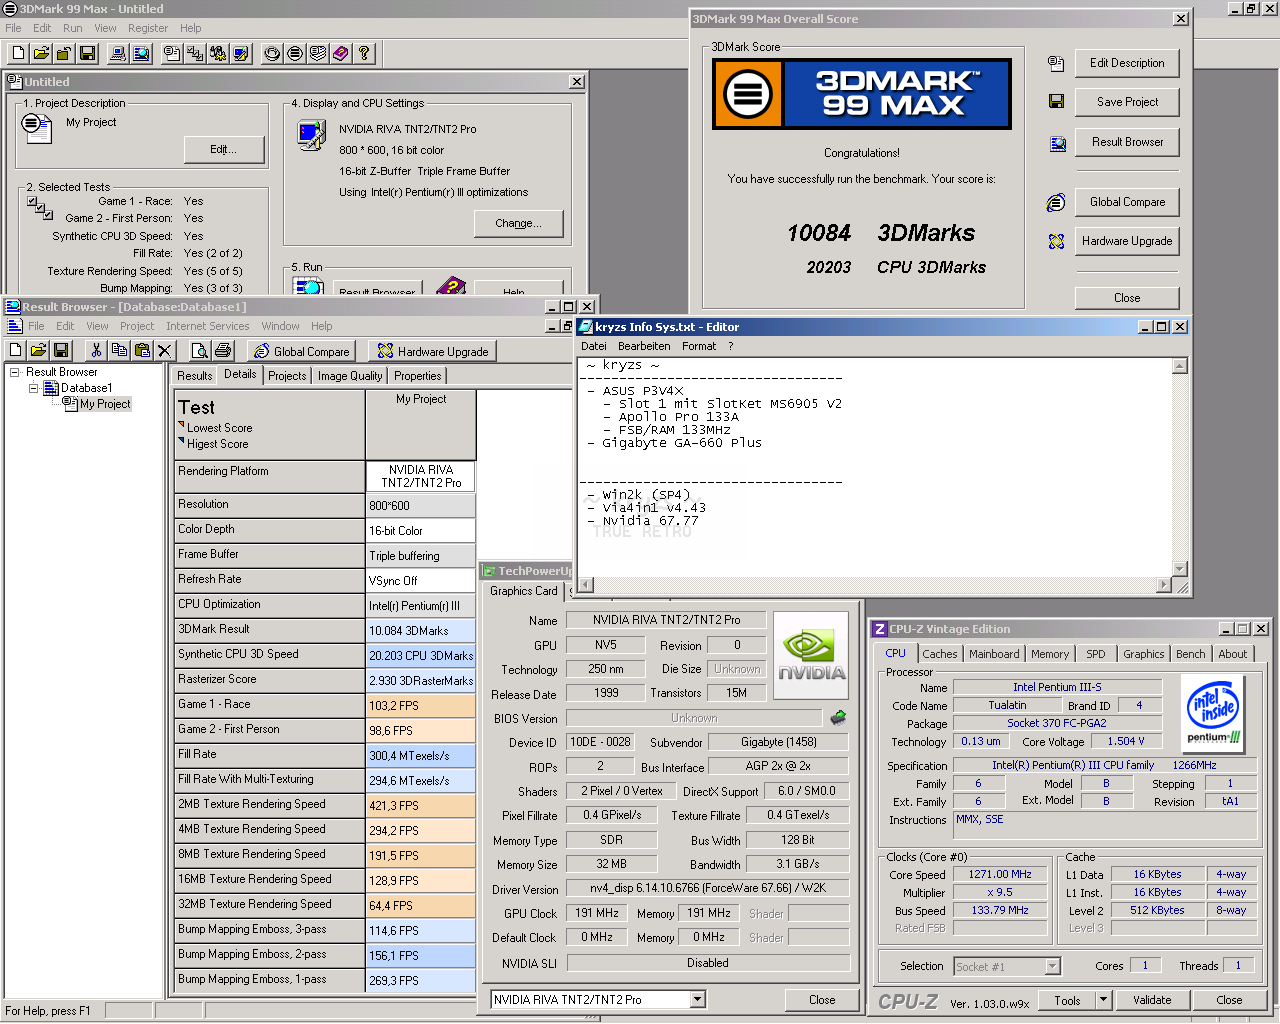Click the GPU-Z Name field showing RIVA TNT2
The image size is (1280, 1024).
pos(666,620)
